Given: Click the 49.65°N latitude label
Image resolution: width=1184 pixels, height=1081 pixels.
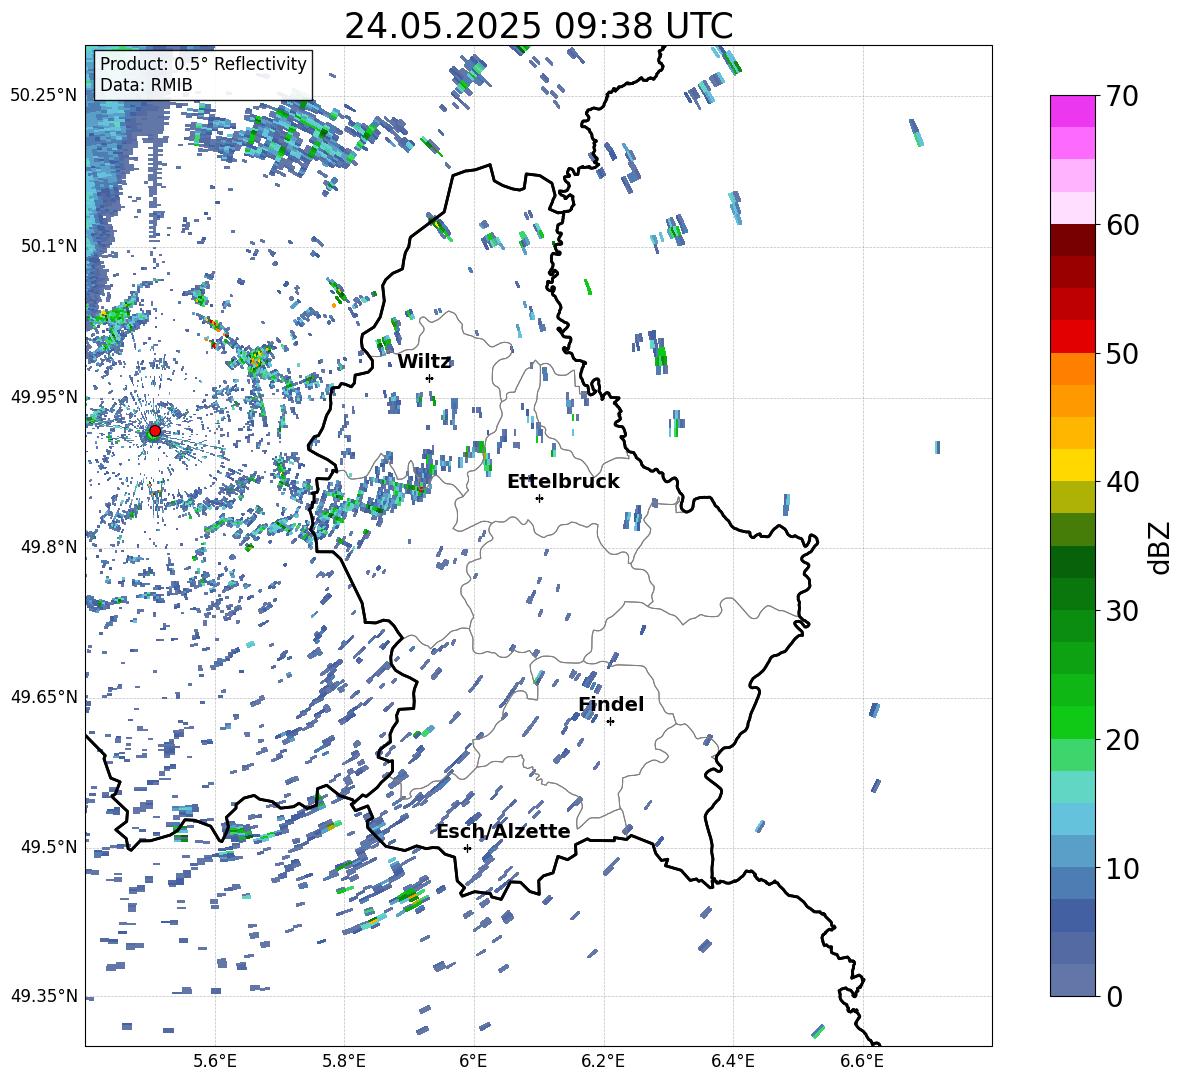Looking at the screenshot, I should 44,696.
